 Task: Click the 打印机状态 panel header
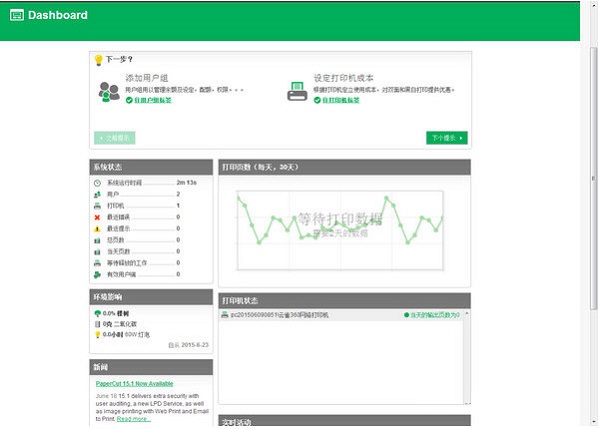(x=344, y=301)
